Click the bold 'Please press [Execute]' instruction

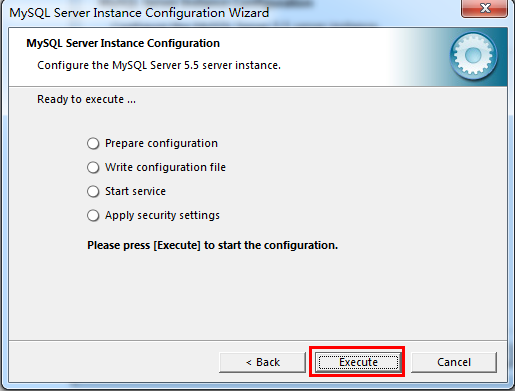coord(212,245)
